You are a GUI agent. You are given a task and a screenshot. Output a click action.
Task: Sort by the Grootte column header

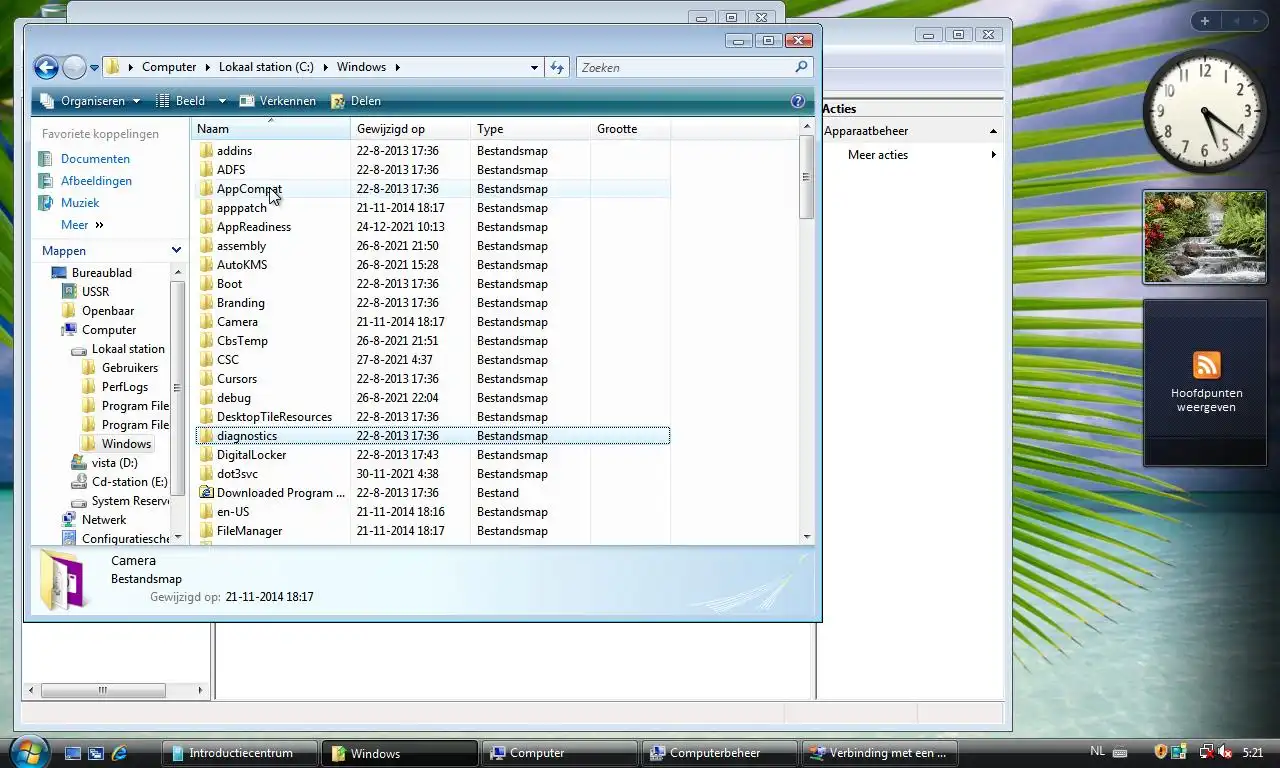pos(630,129)
